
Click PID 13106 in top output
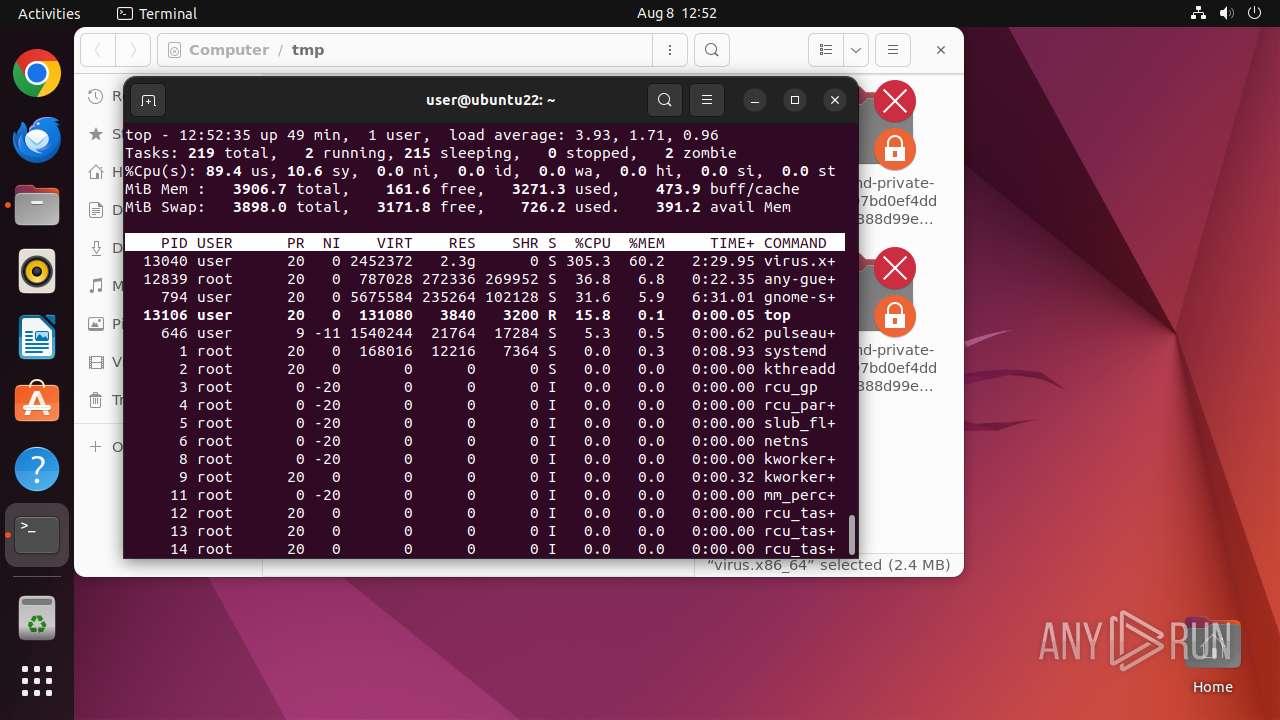click(x=165, y=315)
